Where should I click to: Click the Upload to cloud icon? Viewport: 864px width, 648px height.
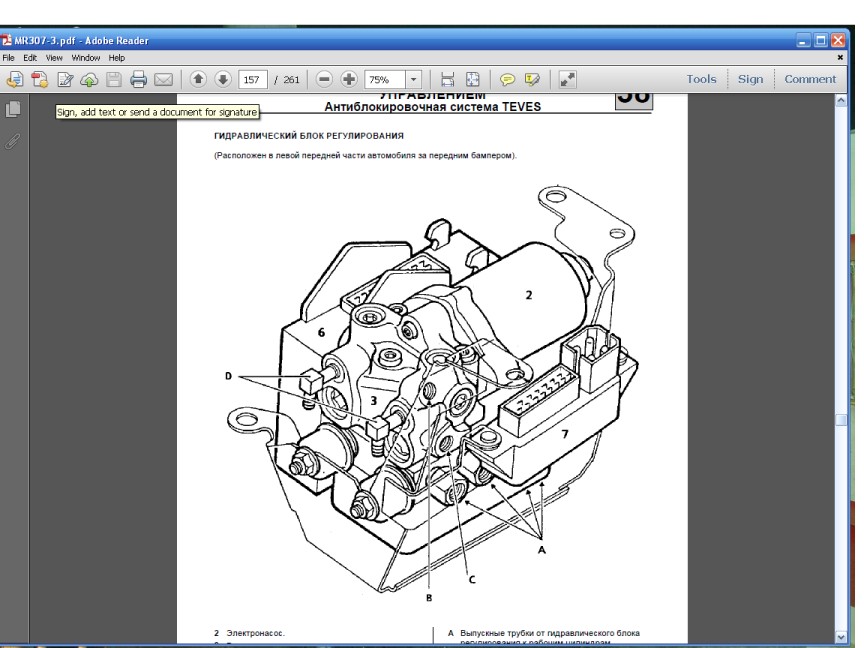click(x=89, y=80)
